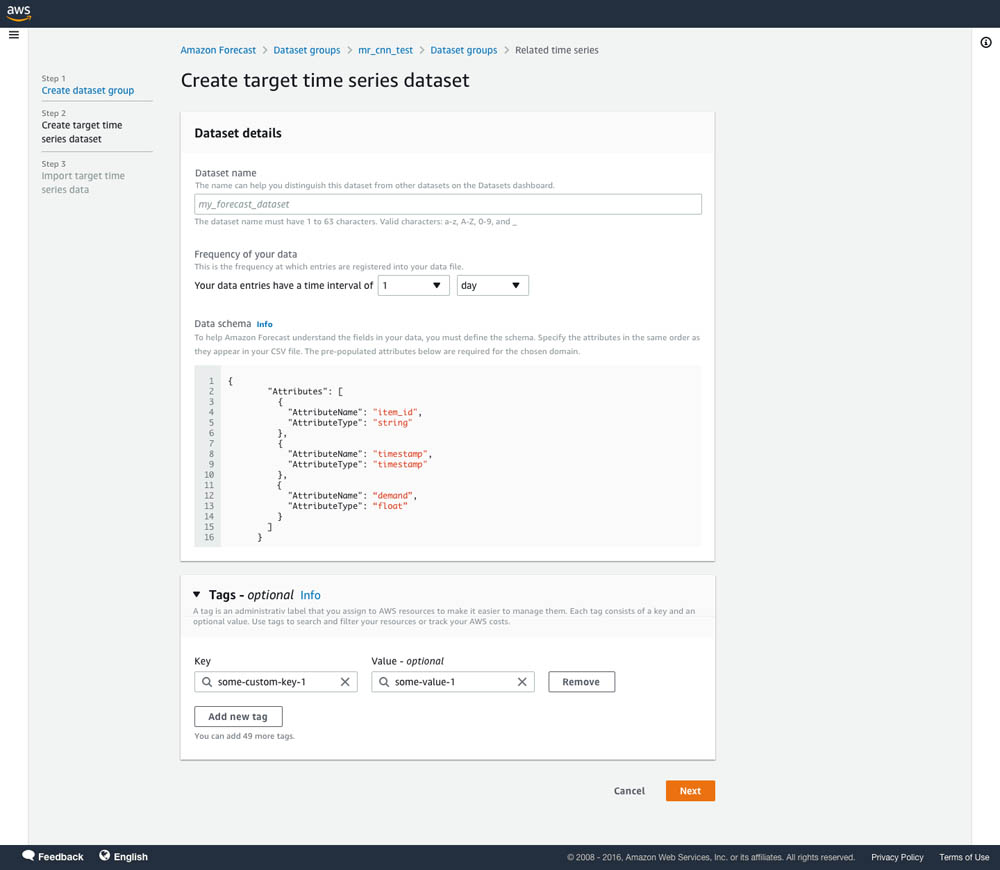Viewport: 1000px width, 870px height.
Task: Click the "string" attribute type in schema
Action: (x=392, y=422)
